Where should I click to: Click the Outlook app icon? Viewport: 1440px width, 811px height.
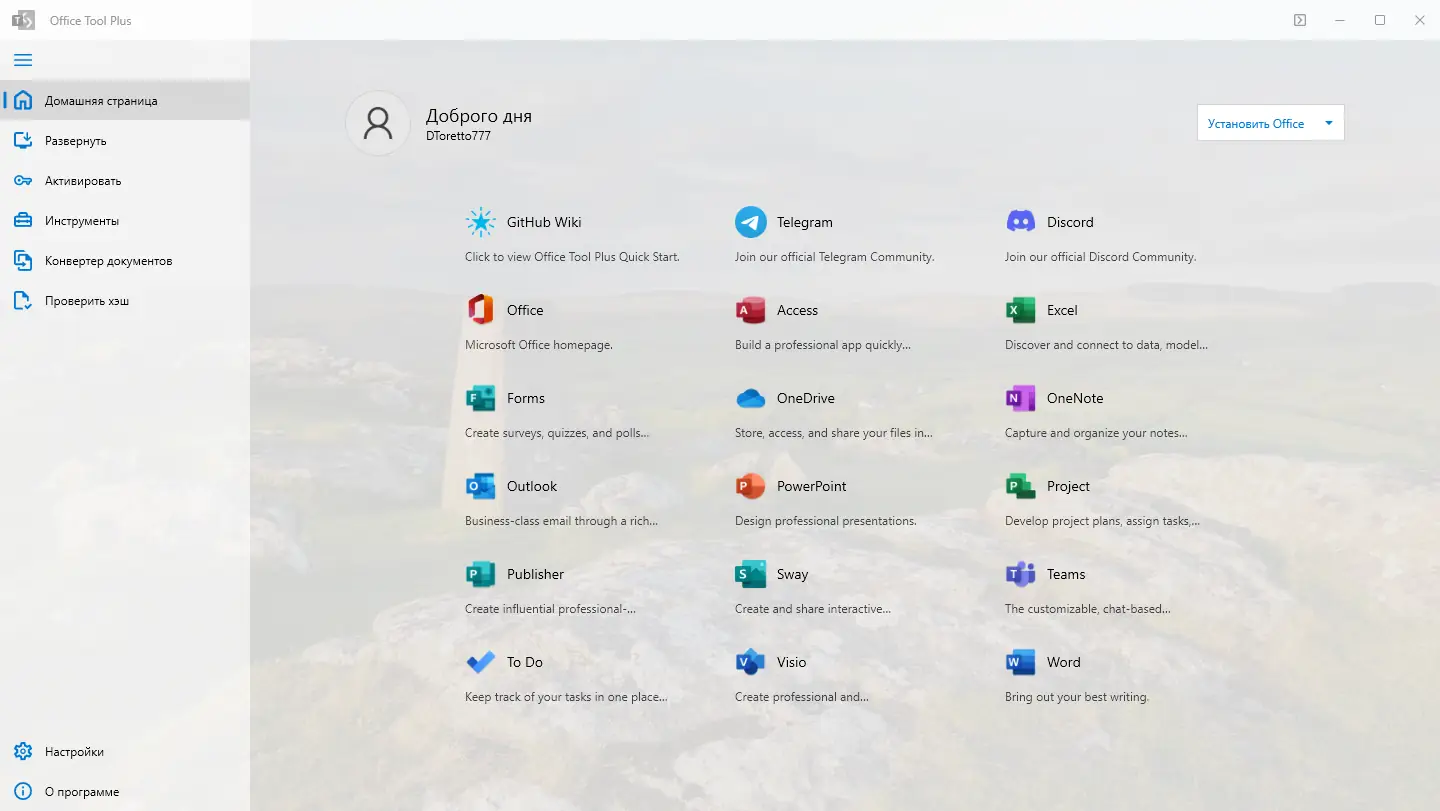tap(481, 486)
